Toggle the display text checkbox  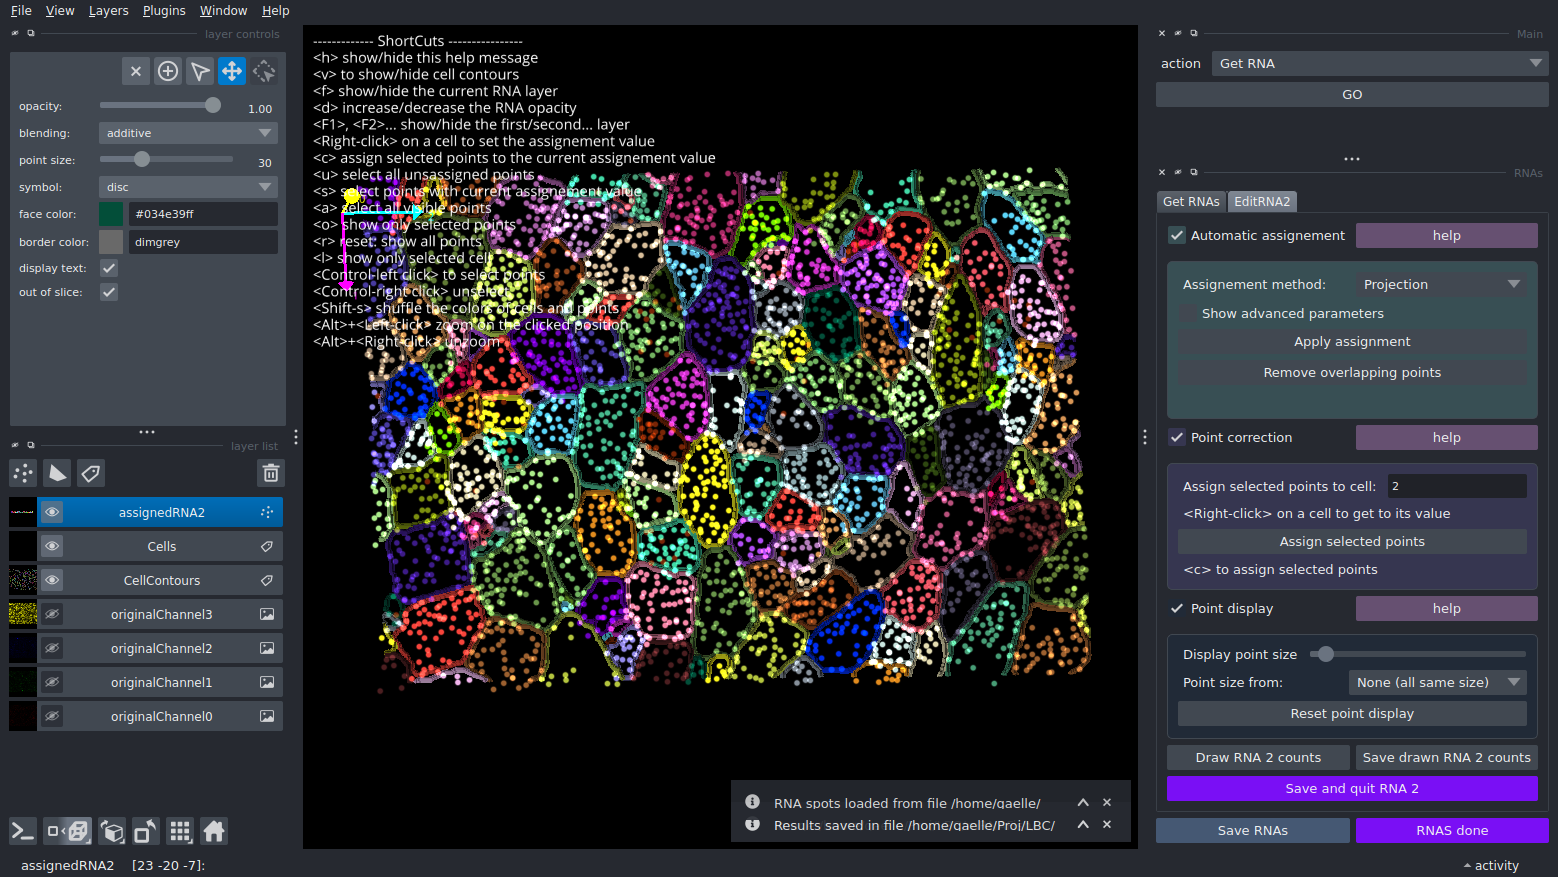click(x=109, y=268)
